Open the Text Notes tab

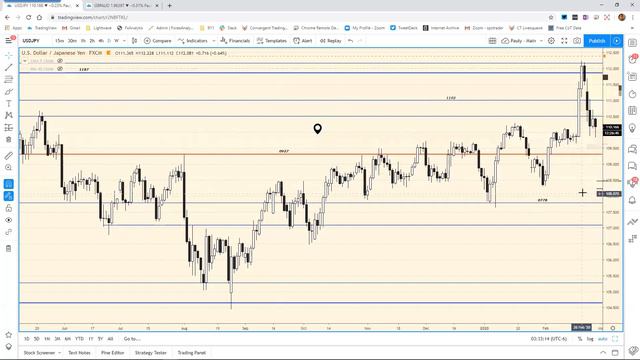79,353
